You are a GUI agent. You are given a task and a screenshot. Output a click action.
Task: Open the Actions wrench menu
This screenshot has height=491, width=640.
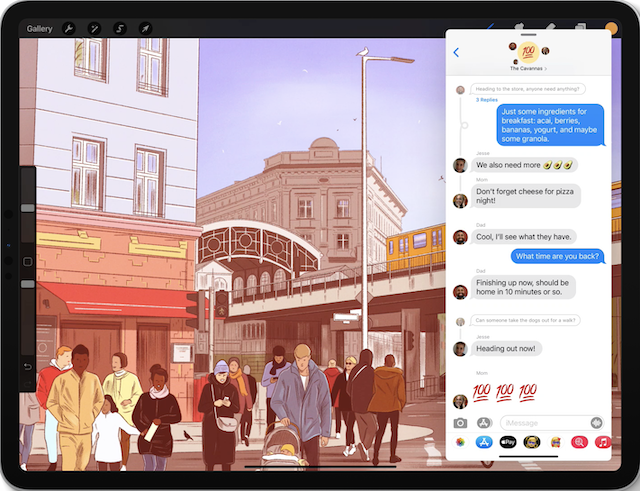(69, 29)
